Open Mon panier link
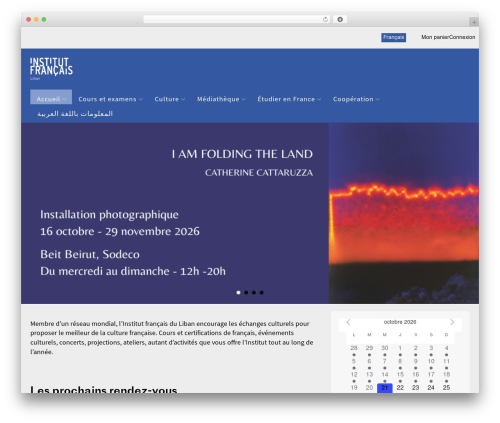 point(435,37)
